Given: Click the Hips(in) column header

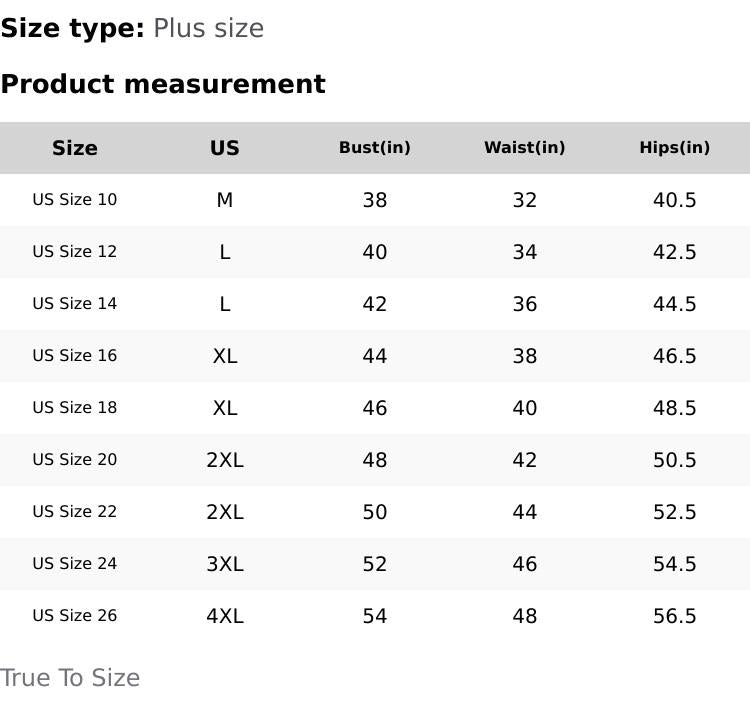Looking at the screenshot, I should pyautogui.click(x=675, y=148).
